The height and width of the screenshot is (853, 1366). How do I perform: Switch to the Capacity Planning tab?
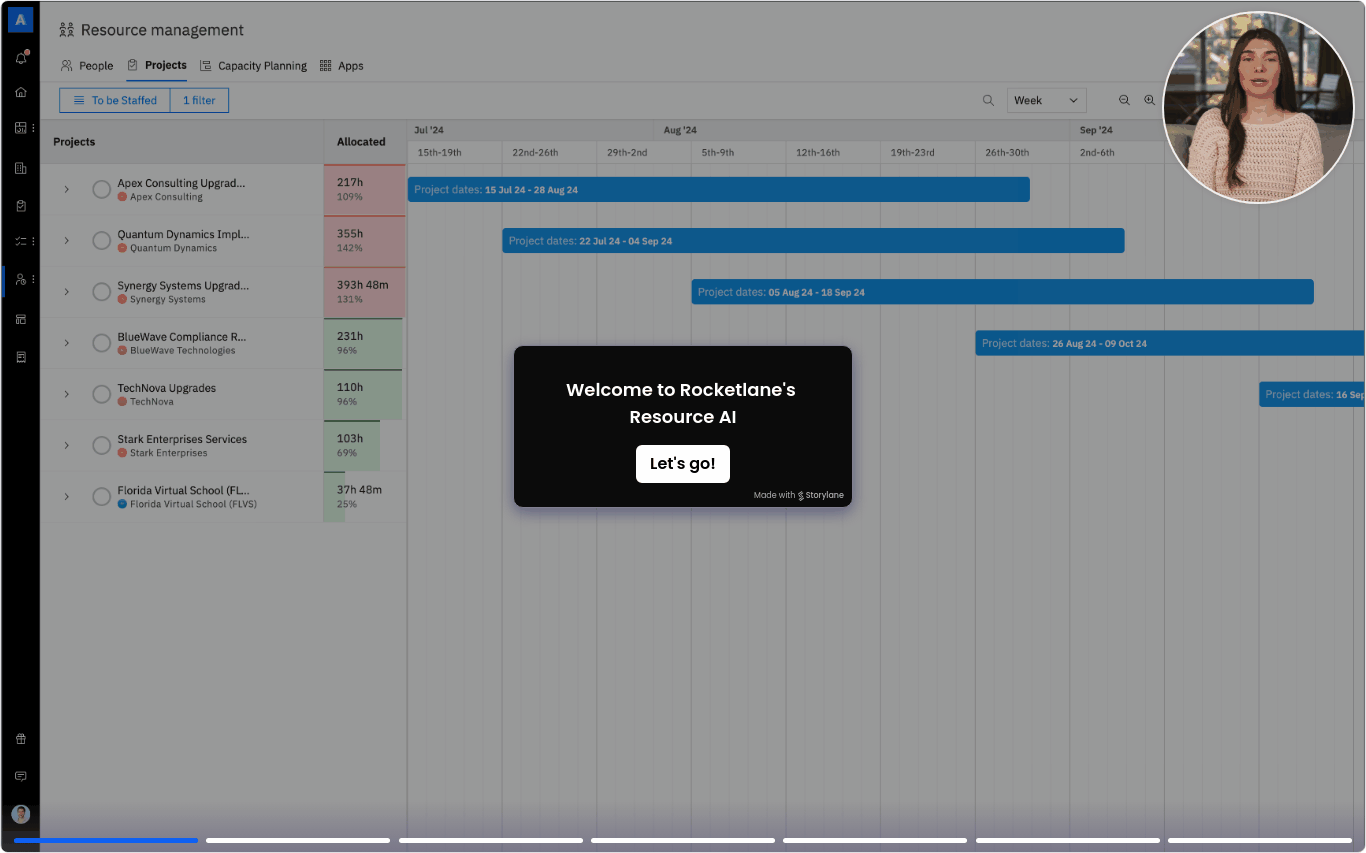[253, 66]
